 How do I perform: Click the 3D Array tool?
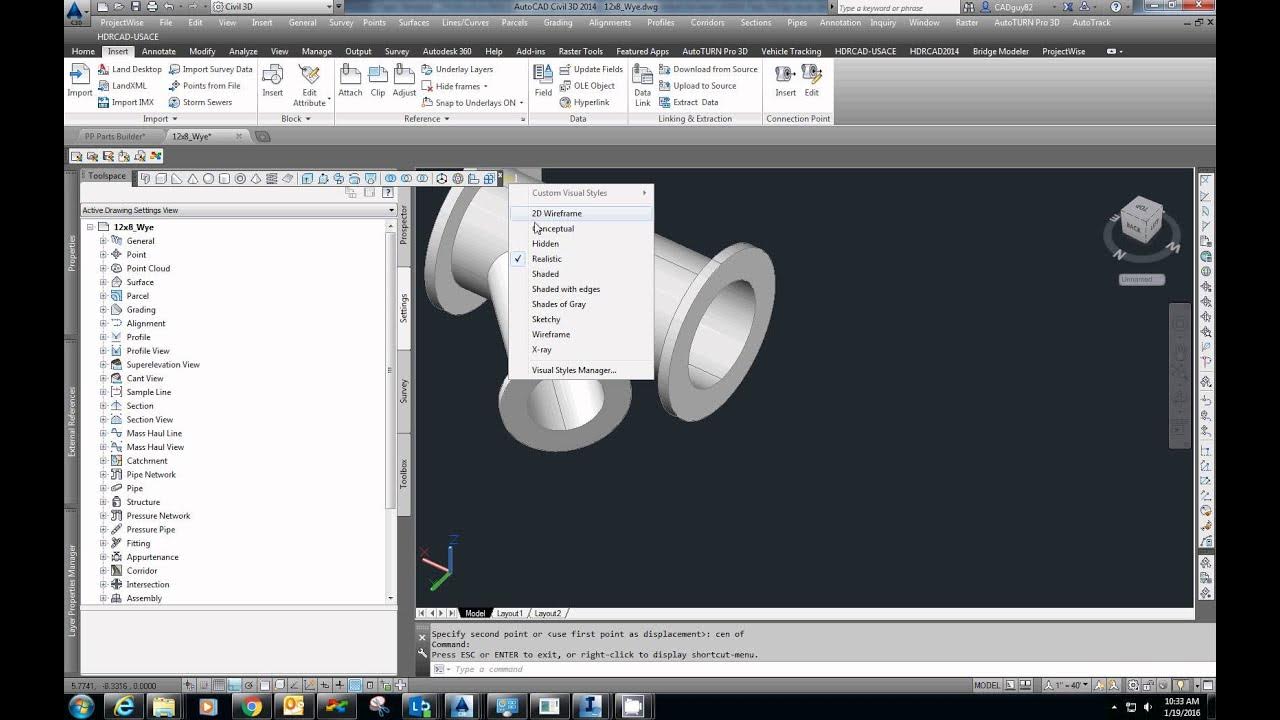point(489,179)
